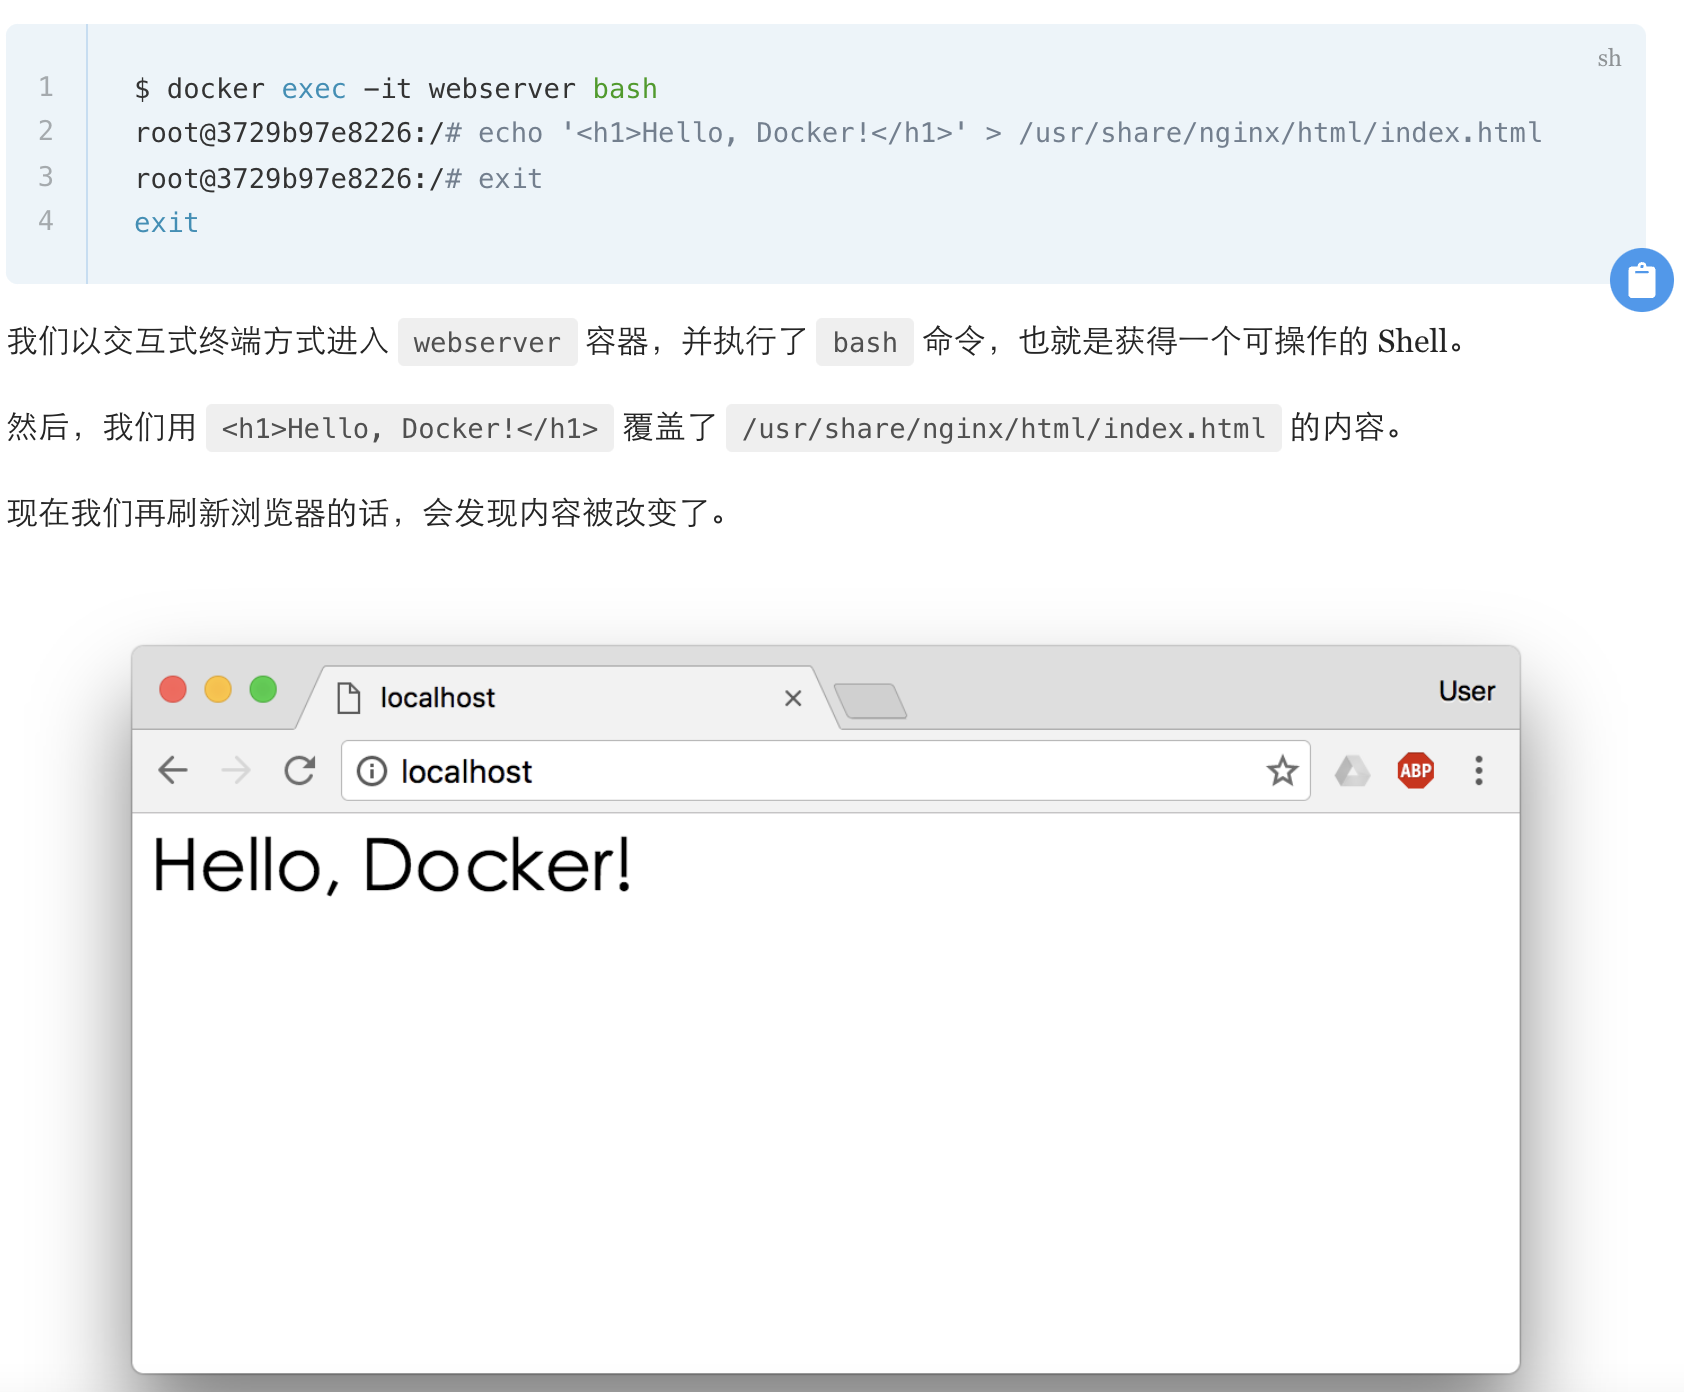
Task: Click the browser forward arrow
Action: tap(236, 771)
